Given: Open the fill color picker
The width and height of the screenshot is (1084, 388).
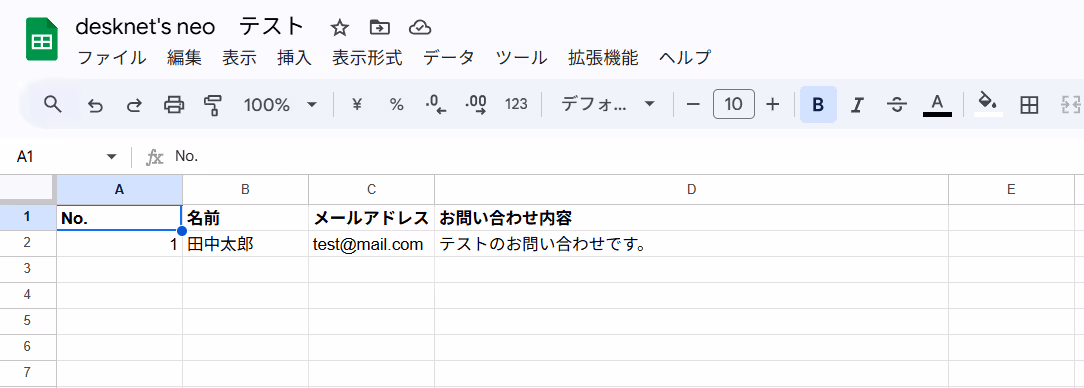Looking at the screenshot, I should (988, 105).
